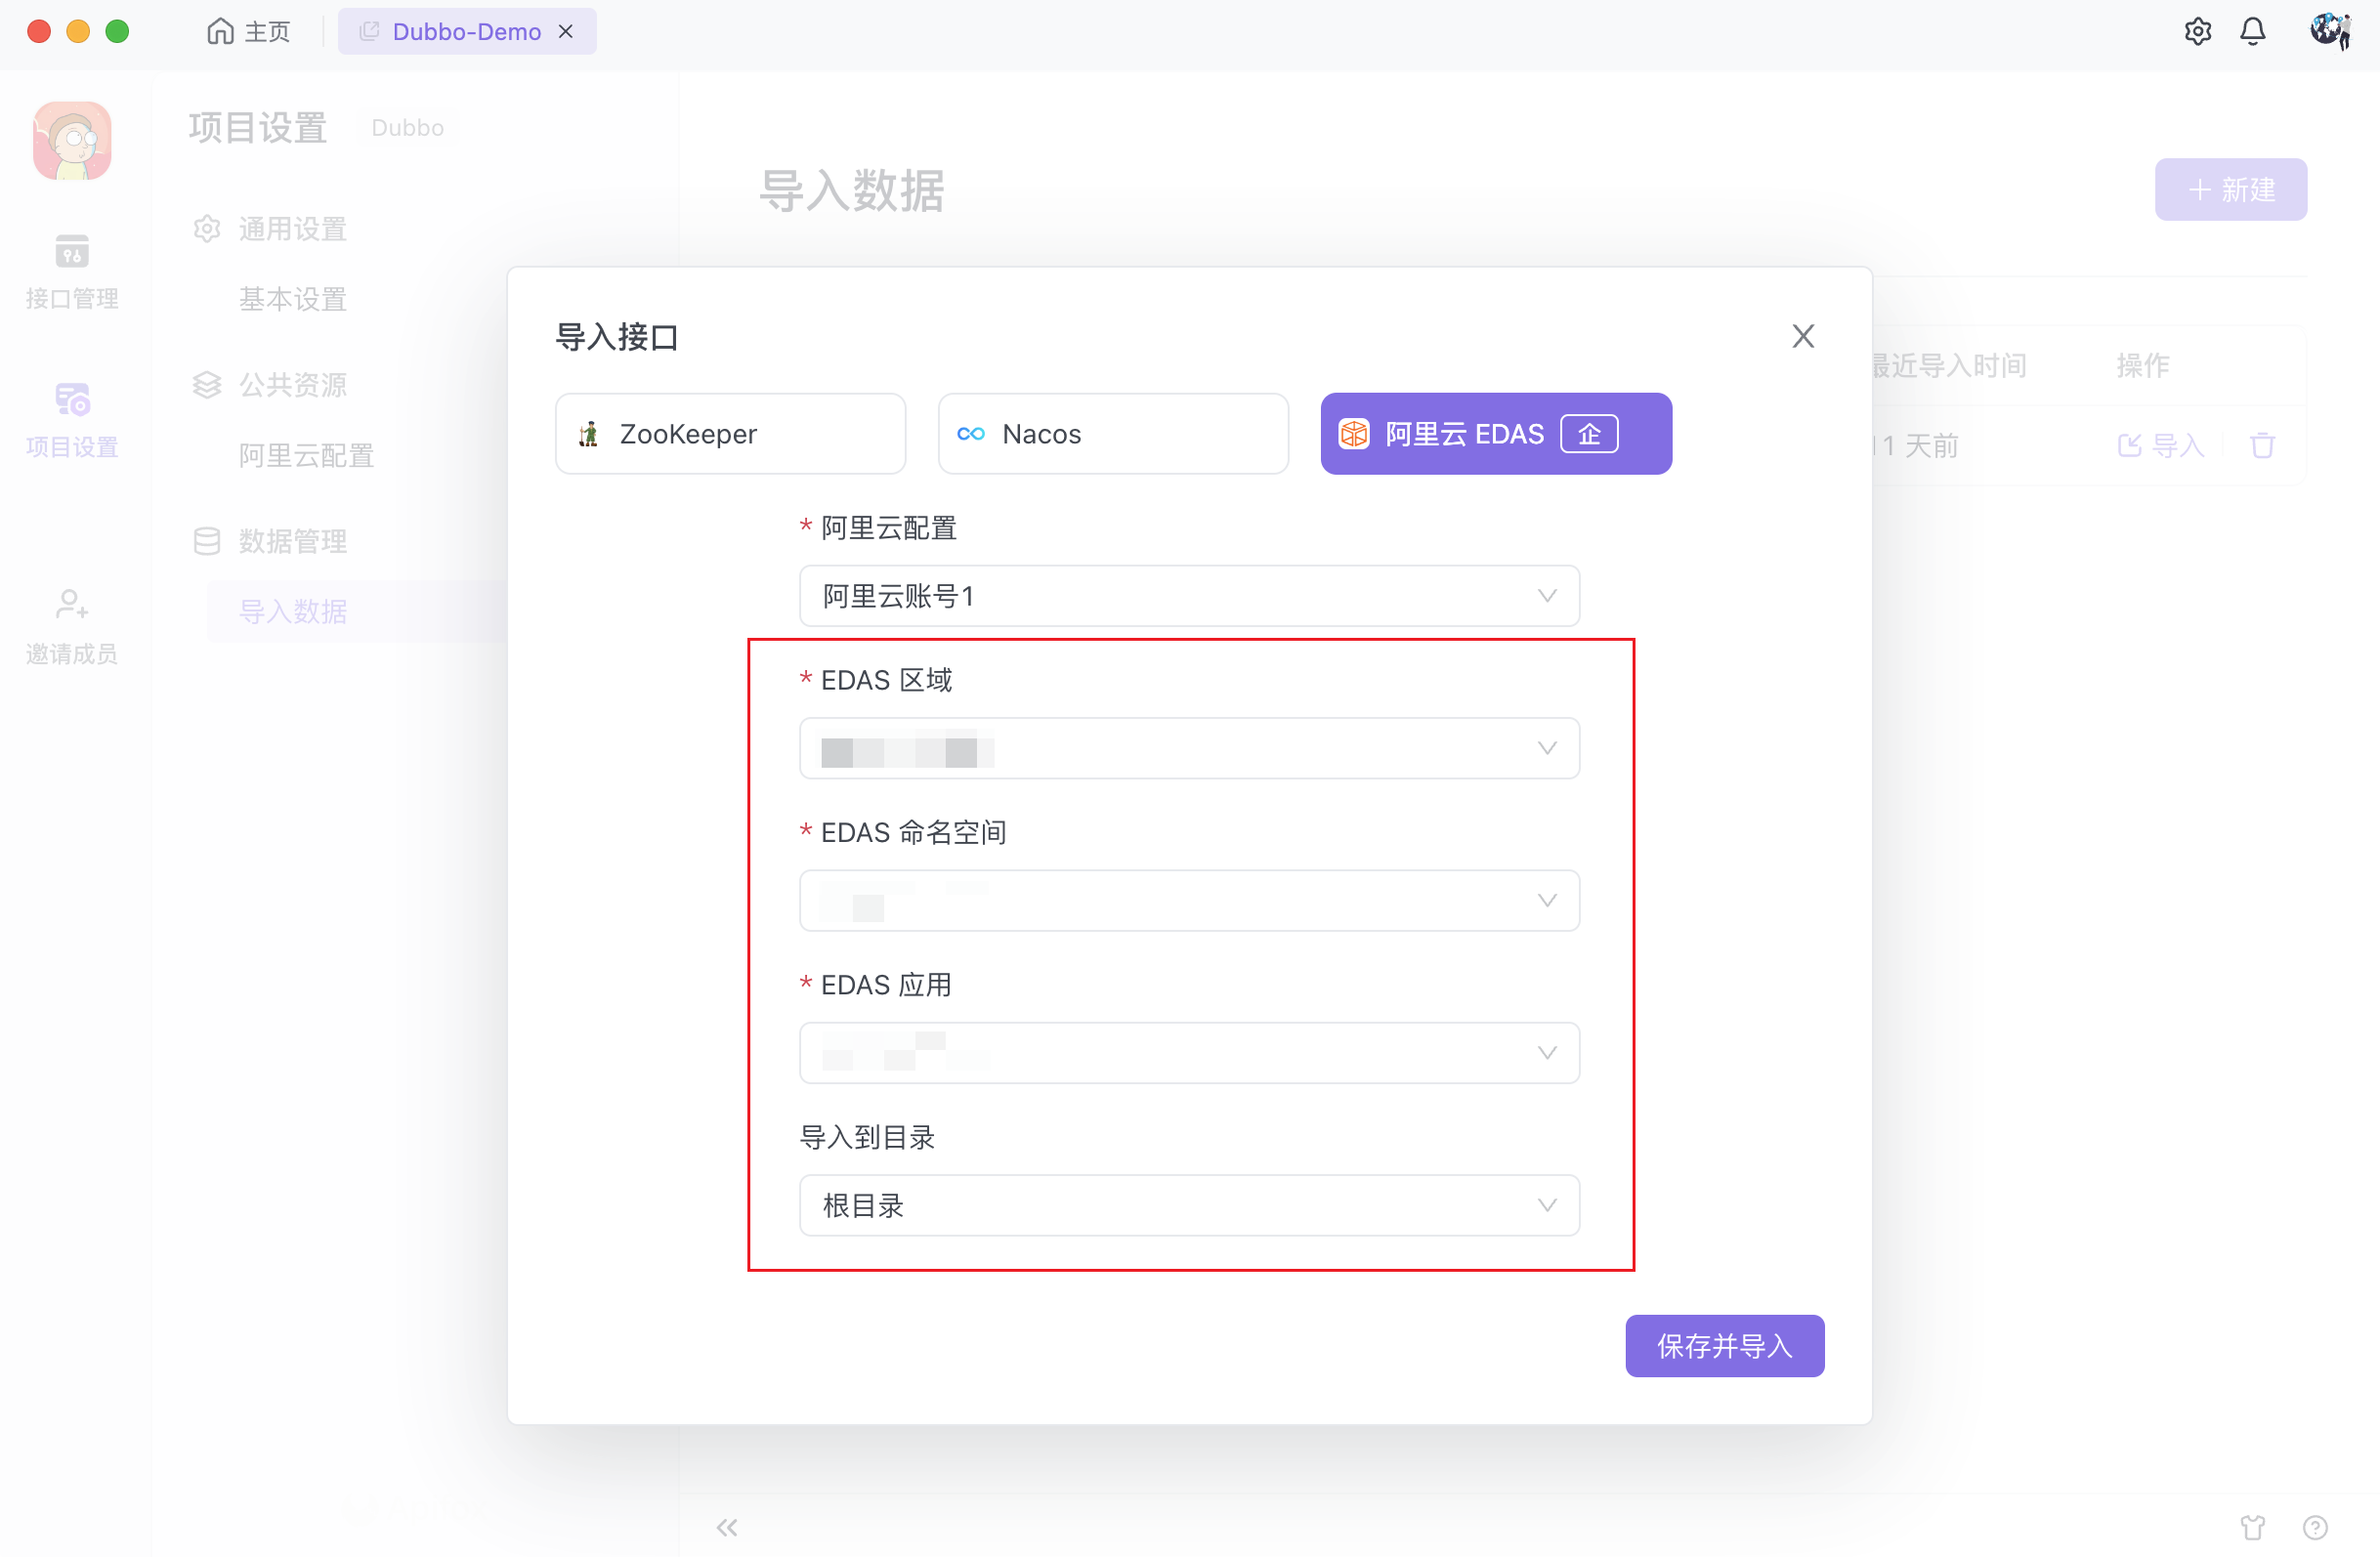Viewport: 2380px width, 1557px height.
Task: Click the delete trash icon in table row
Action: click(x=2262, y=446)
